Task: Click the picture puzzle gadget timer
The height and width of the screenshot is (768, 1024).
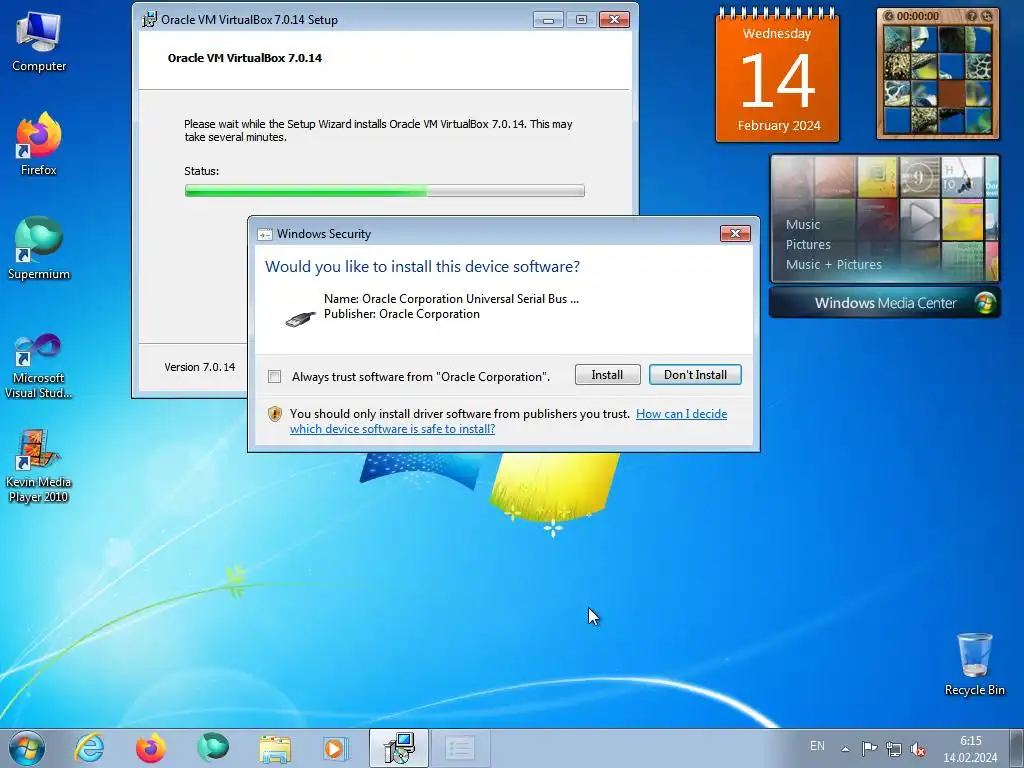Action: 918,16
